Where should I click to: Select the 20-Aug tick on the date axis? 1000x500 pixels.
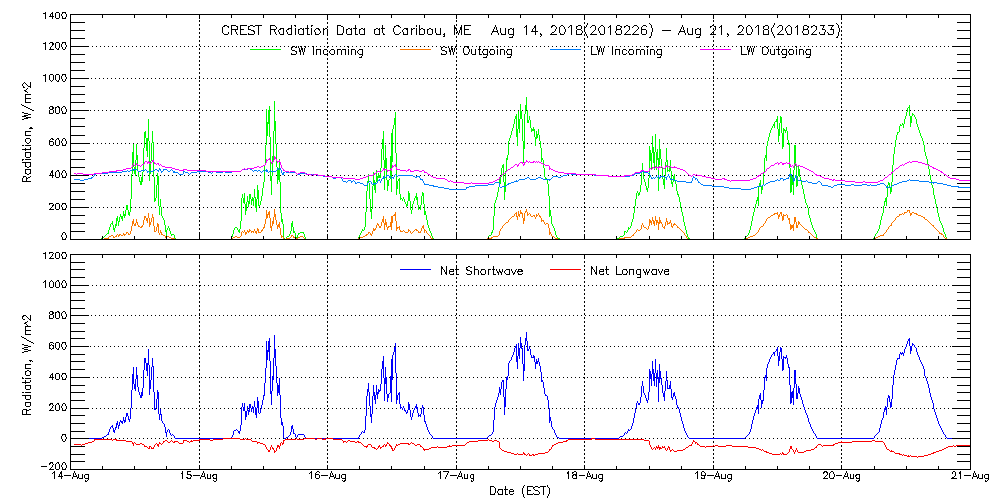[842, 476]
